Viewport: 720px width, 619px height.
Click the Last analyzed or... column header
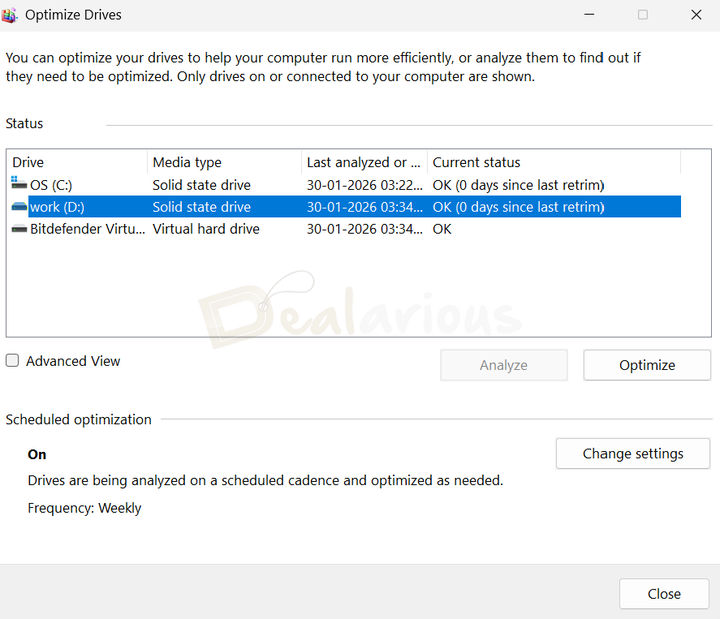coord(365,162)
